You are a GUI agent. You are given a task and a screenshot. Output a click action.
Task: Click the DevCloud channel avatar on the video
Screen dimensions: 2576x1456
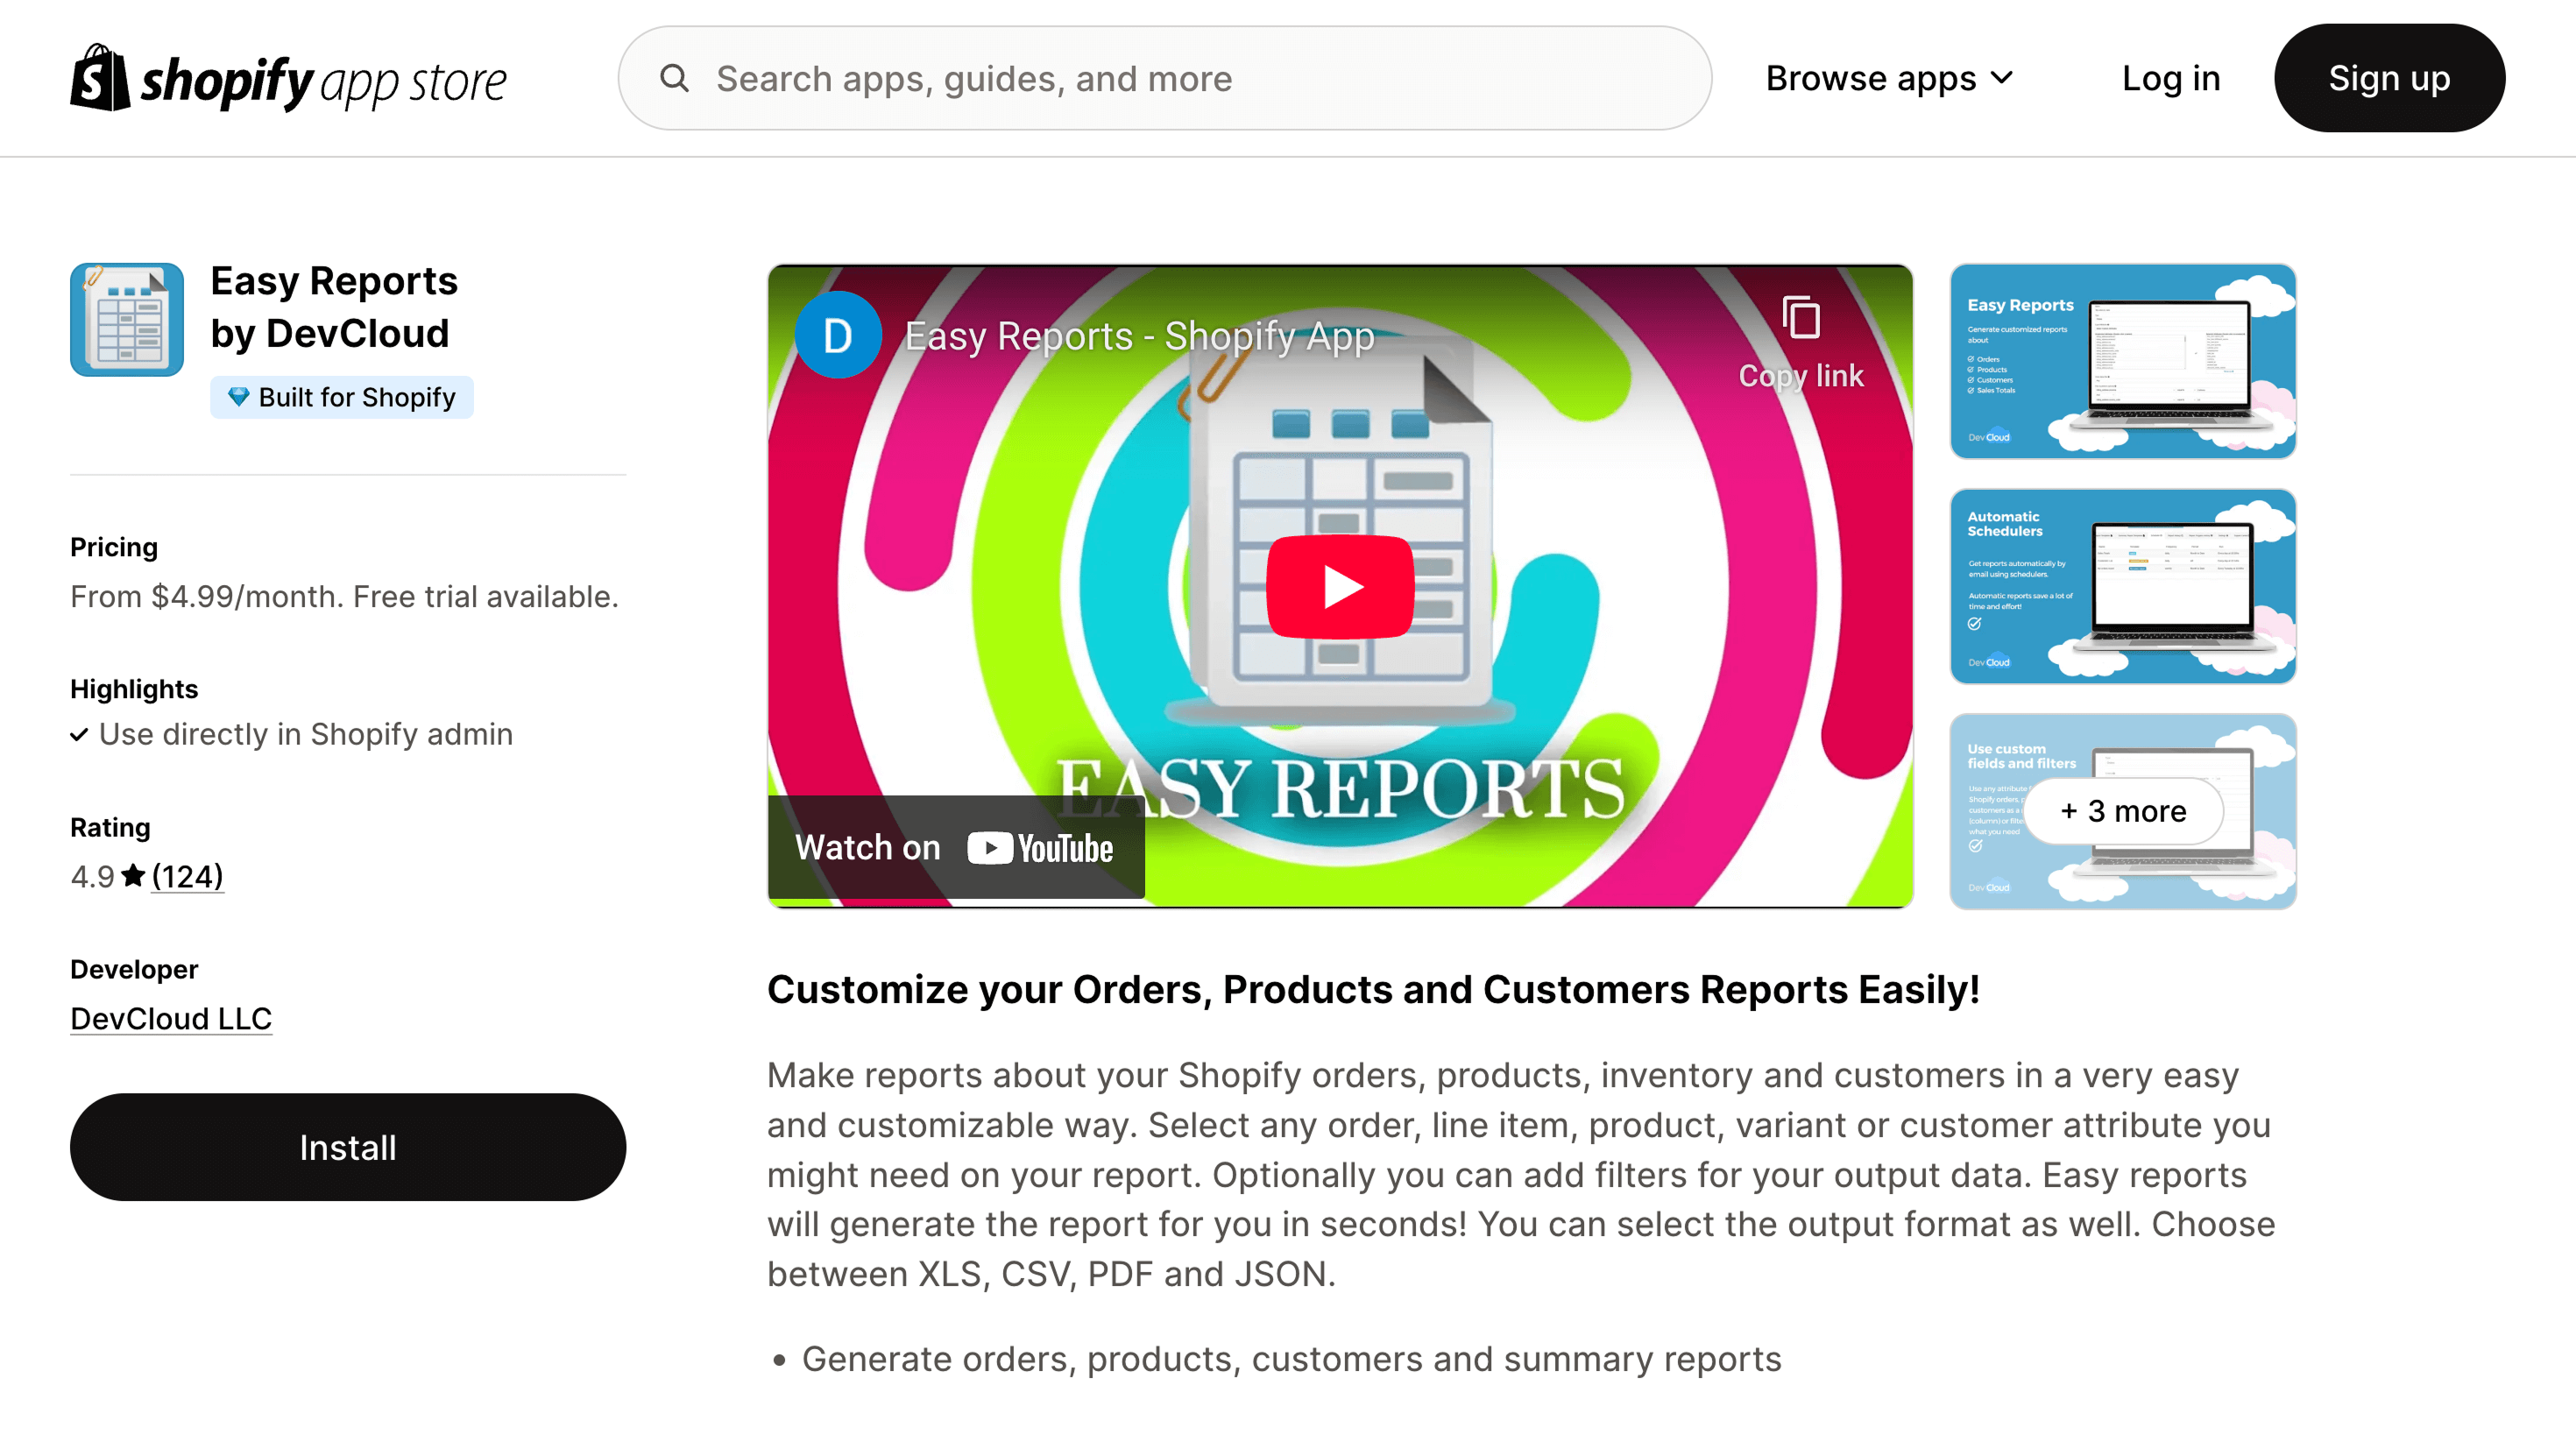tap(839, 335)
